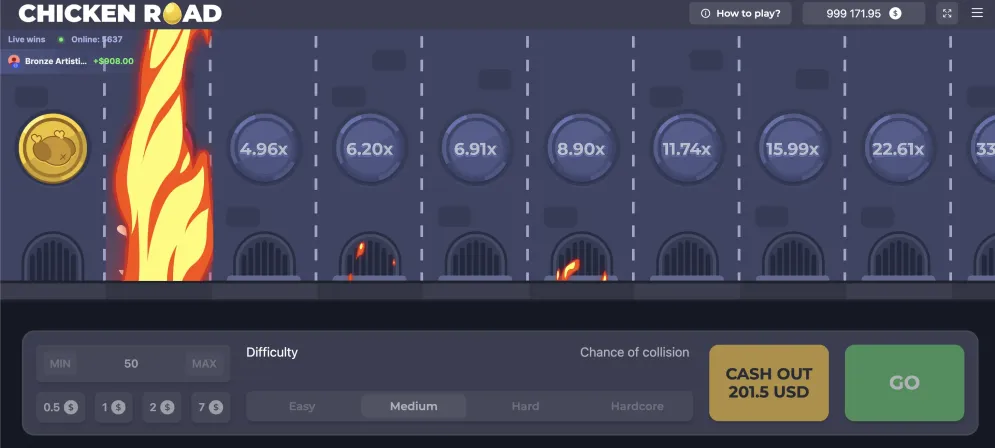The image size is (995, 448).
Task: Click the Difficulty label
Action: (272, 352)
